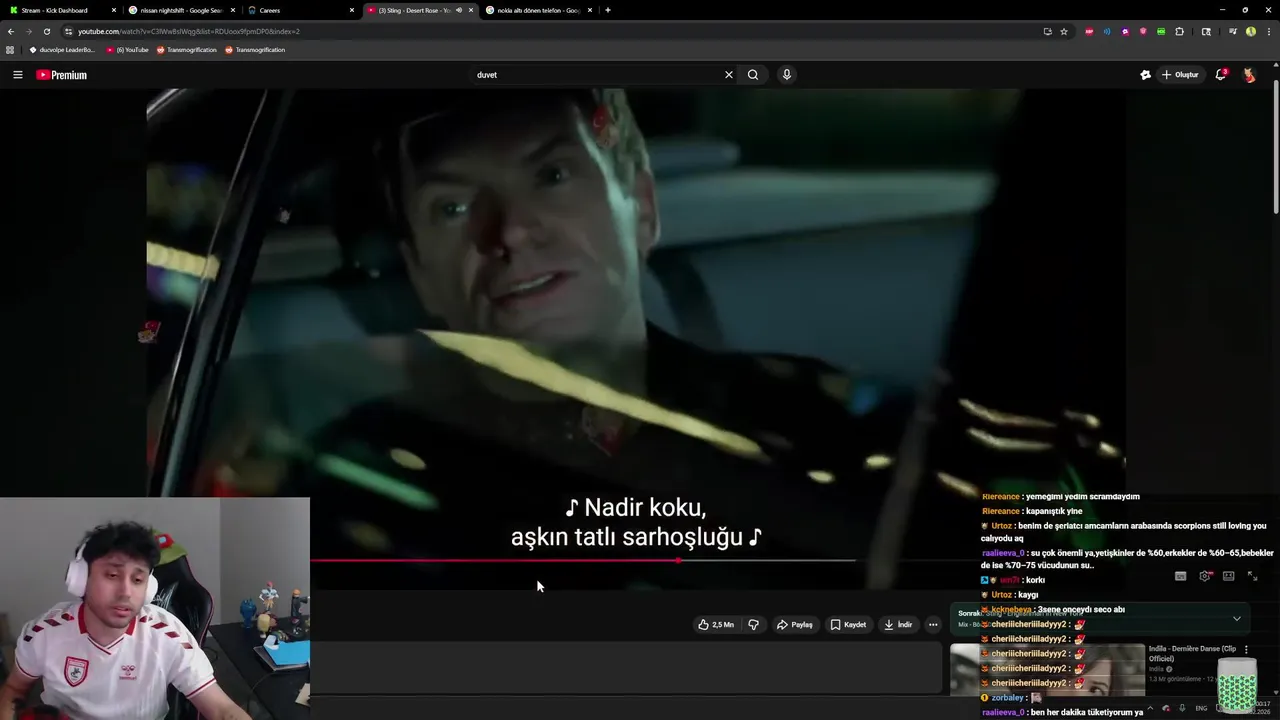This screenshot has width=1280, height=720.
Task: Open ducvolpe LeaderBo... bookmark
Action: (x=62, y=50)
